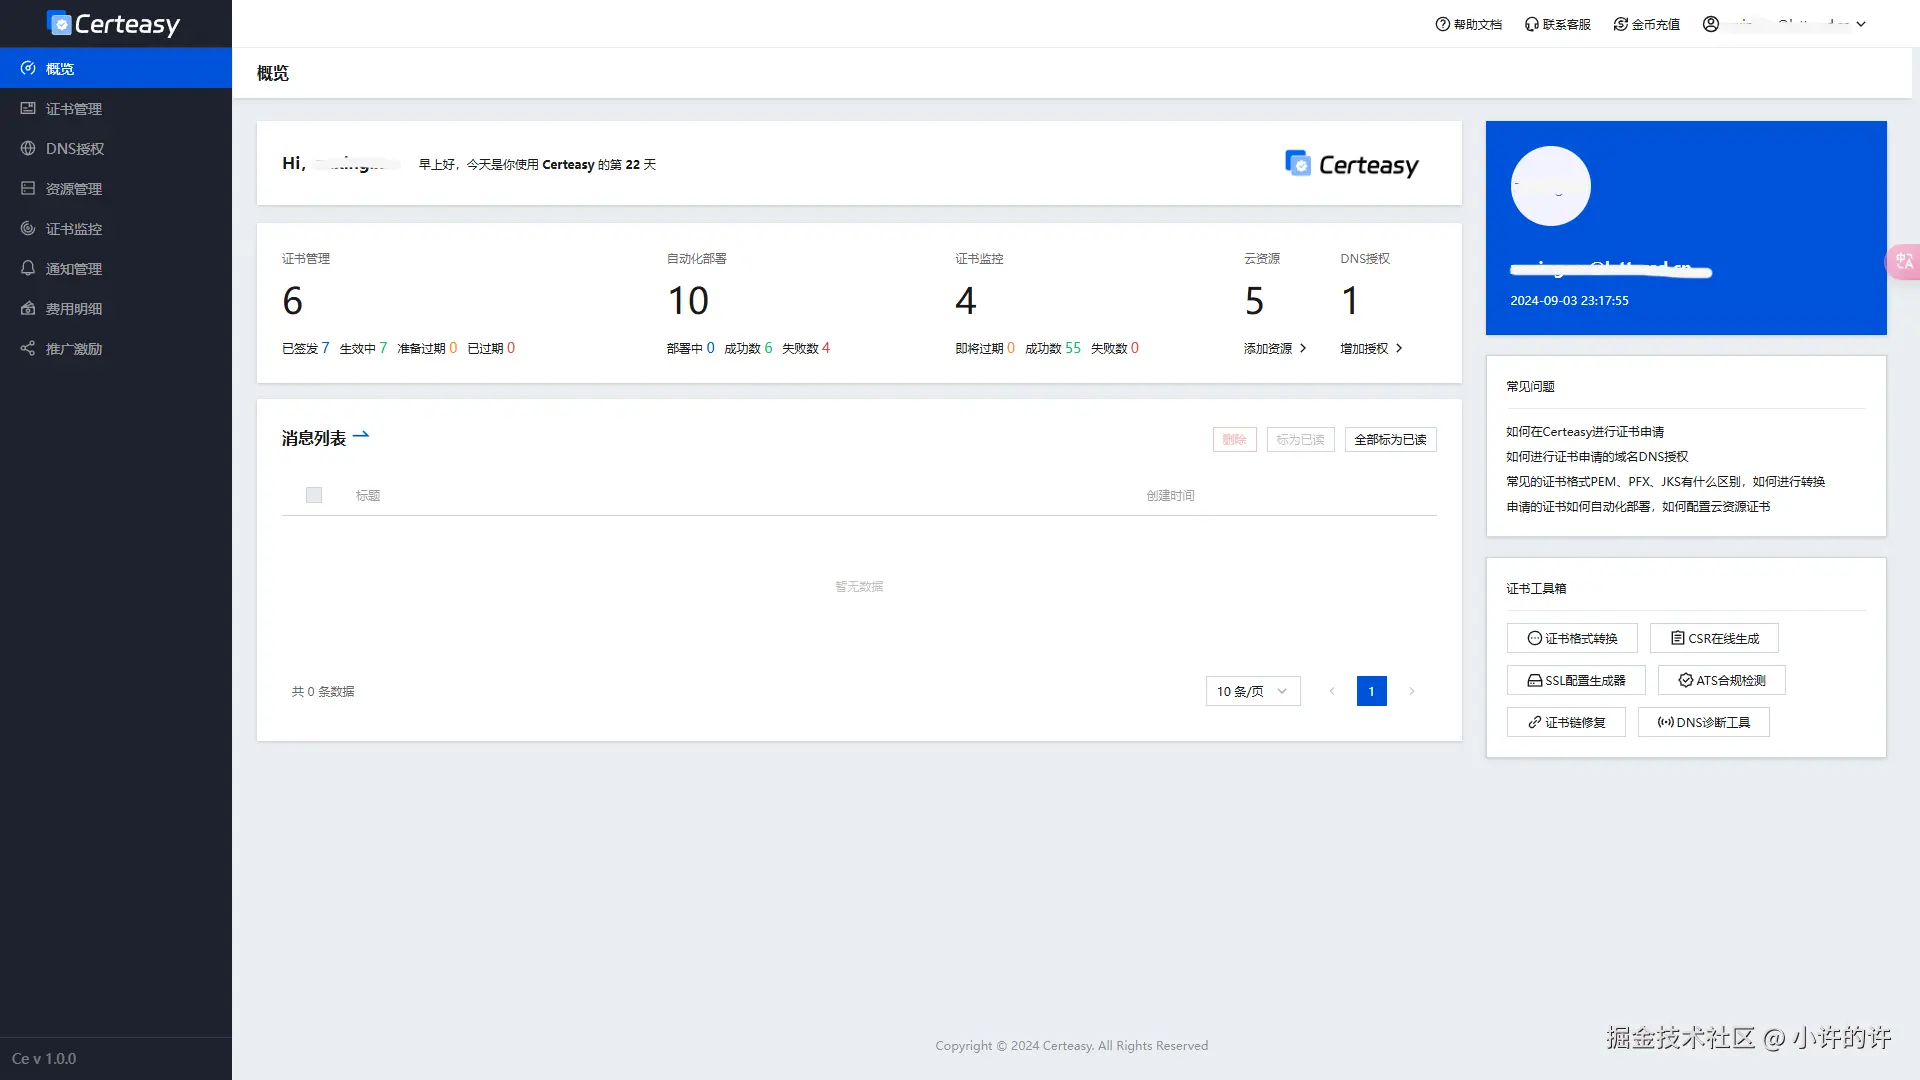Click 联系客服 in the top bar
Screen dimensions: 1920x1080
[x=1556, y=24]
